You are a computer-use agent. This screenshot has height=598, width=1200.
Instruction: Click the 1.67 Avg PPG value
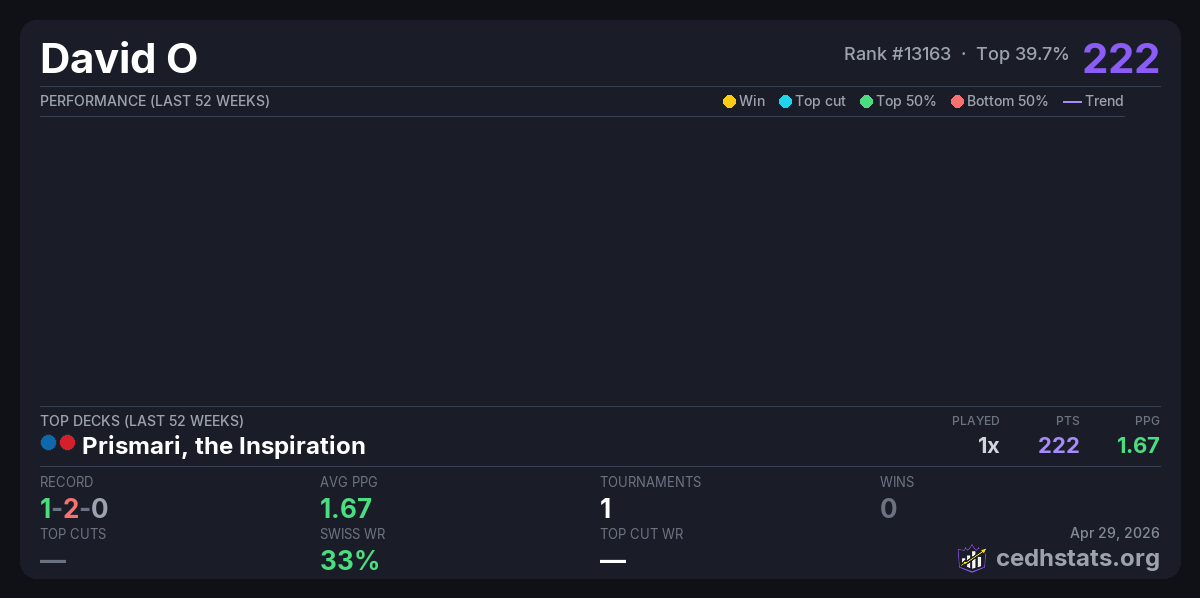(x=346, y=509)
